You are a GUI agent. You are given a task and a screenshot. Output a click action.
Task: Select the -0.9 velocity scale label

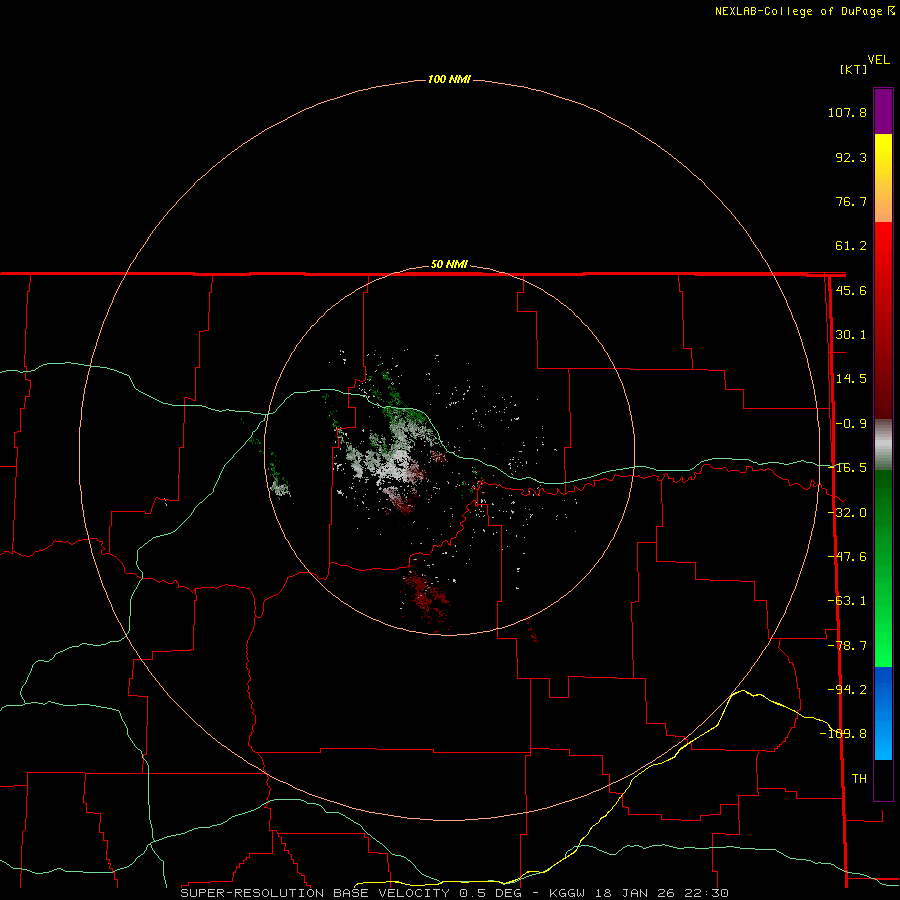(851, 424)
